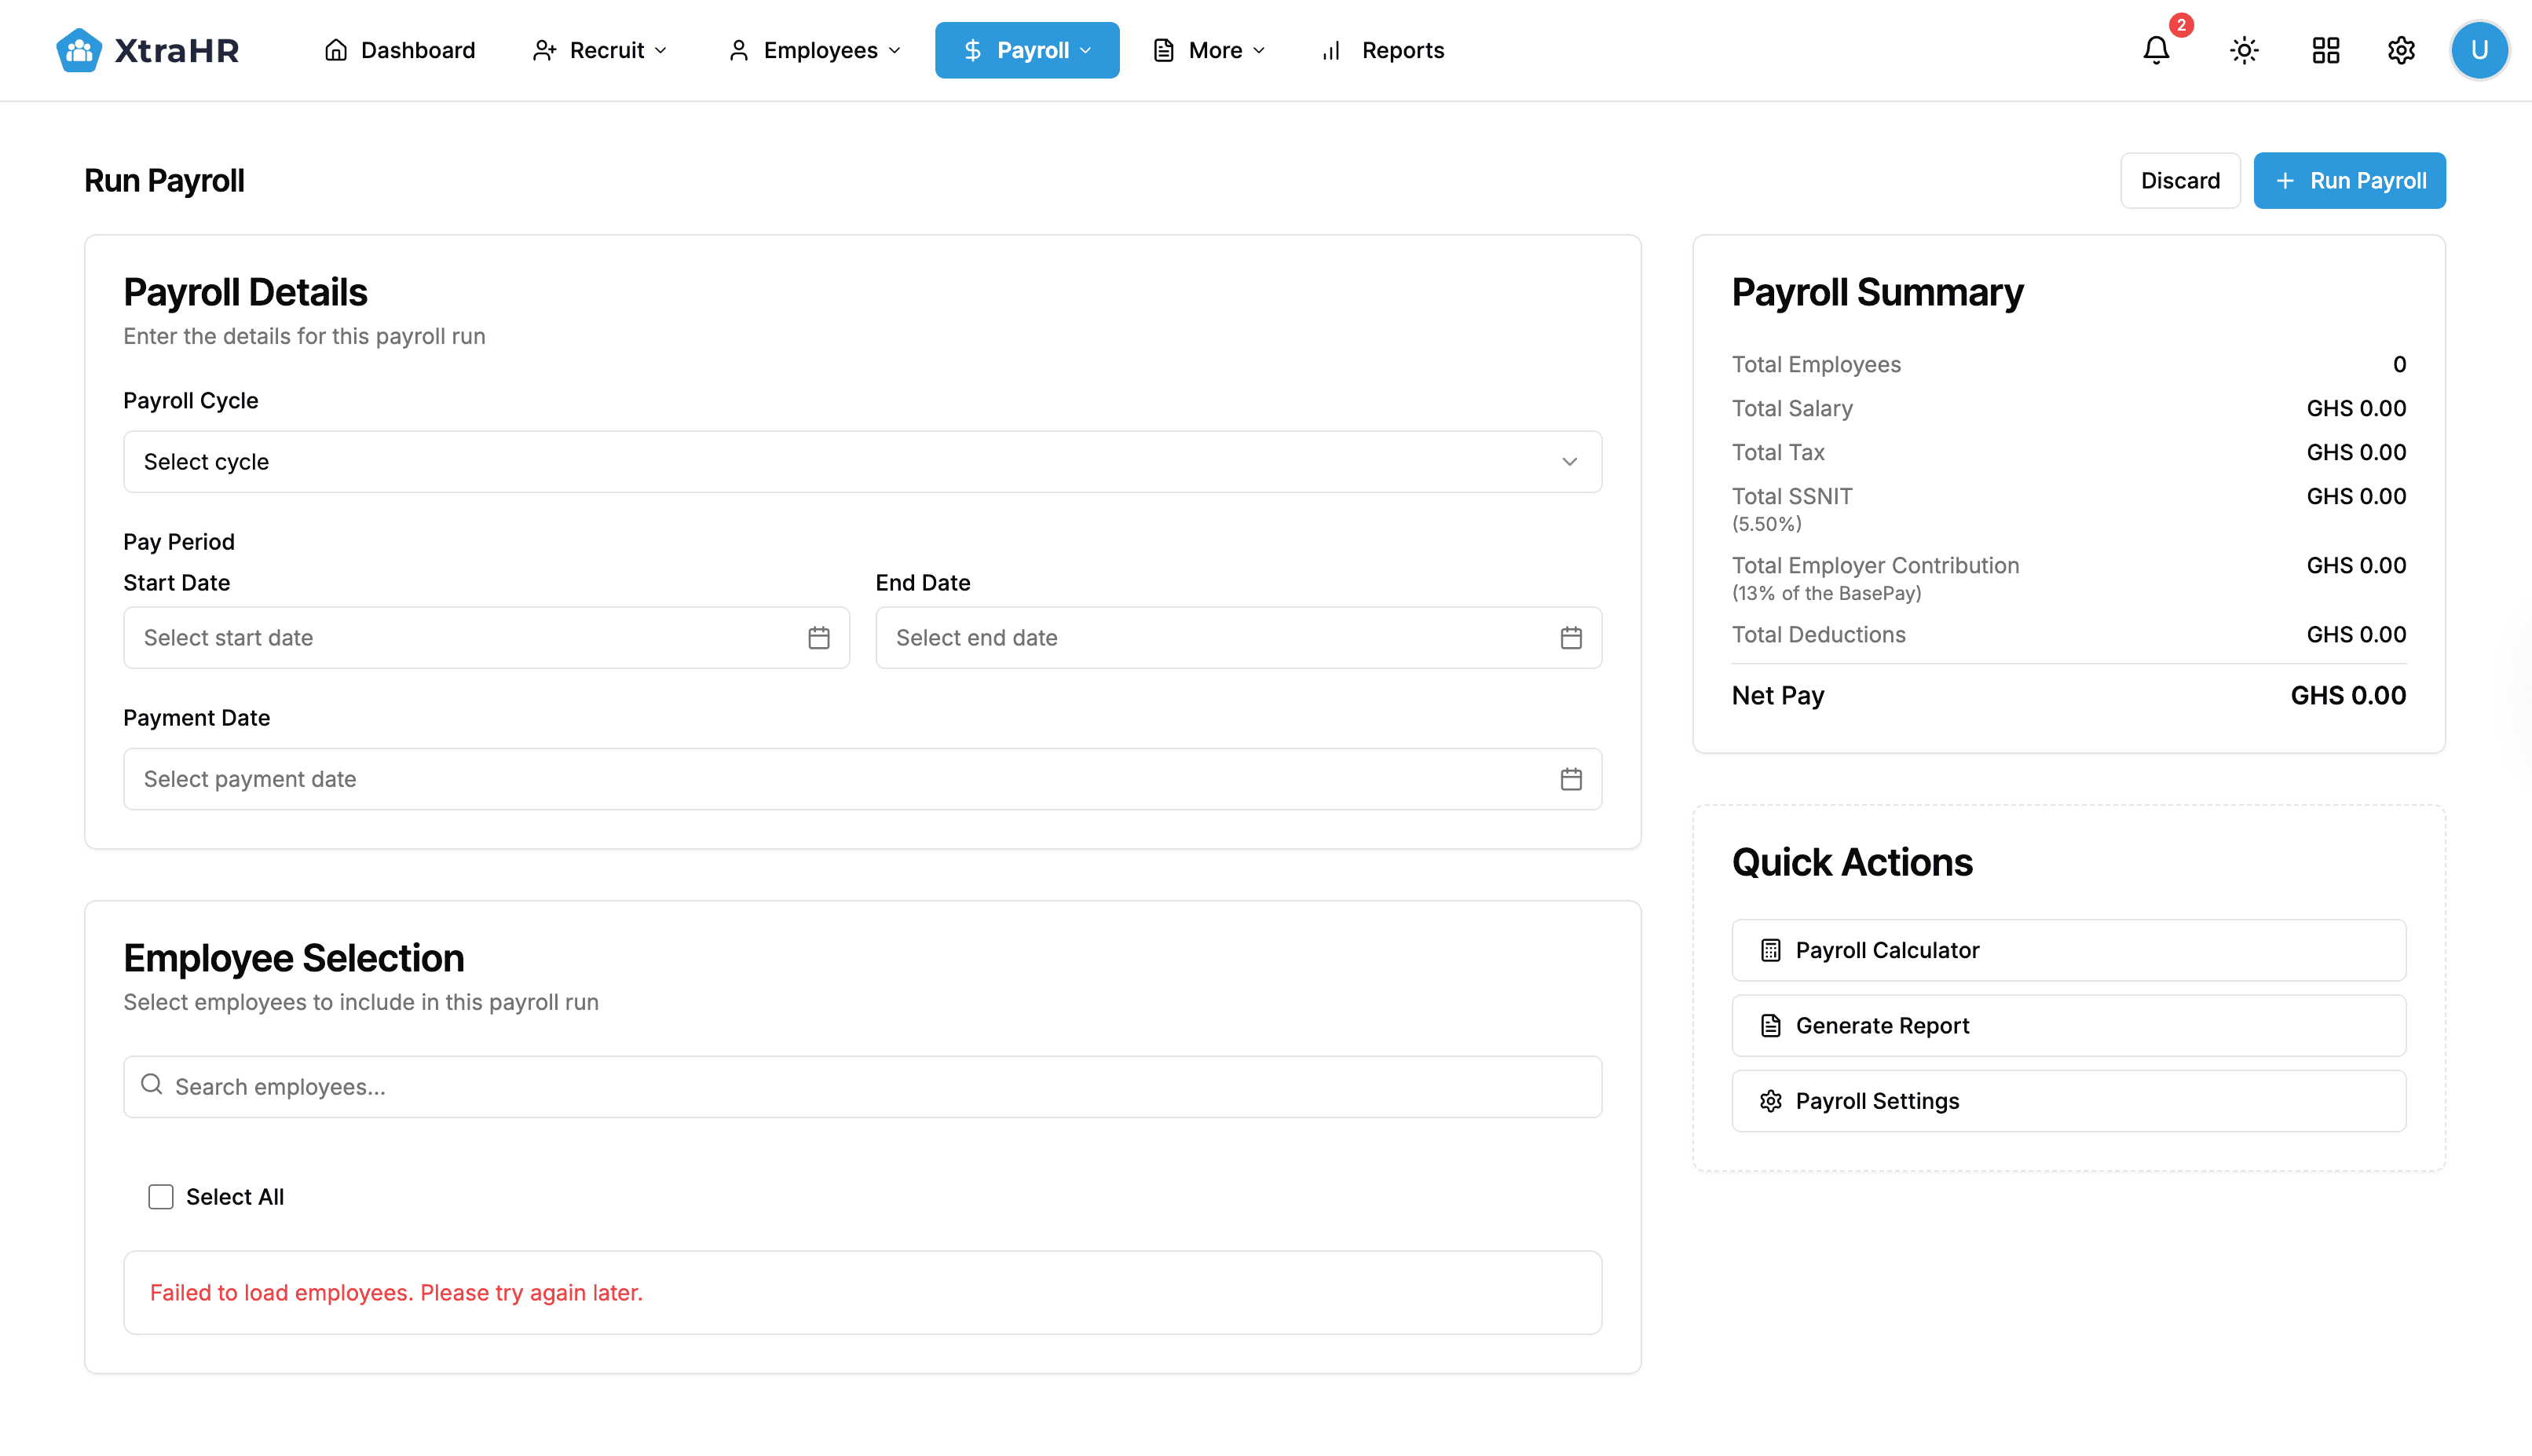
Task: Click the blue Run Payroll button
Action: [2348, 180]
